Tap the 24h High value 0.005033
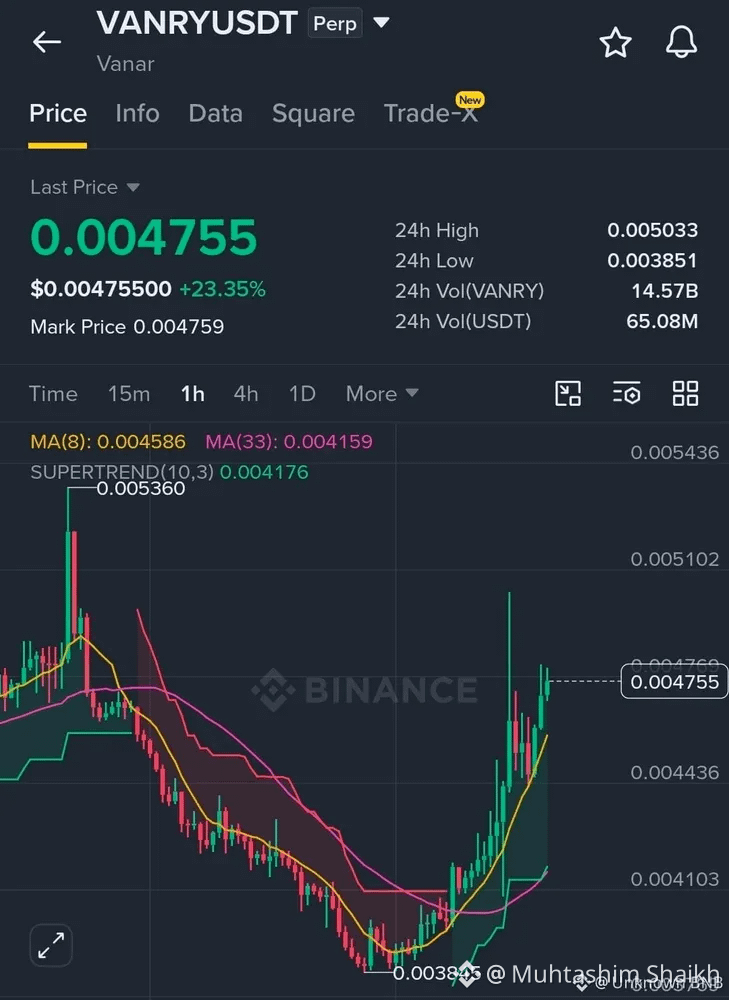The image size is (729, 1000). pyautogui.click(x=652, y=230)
